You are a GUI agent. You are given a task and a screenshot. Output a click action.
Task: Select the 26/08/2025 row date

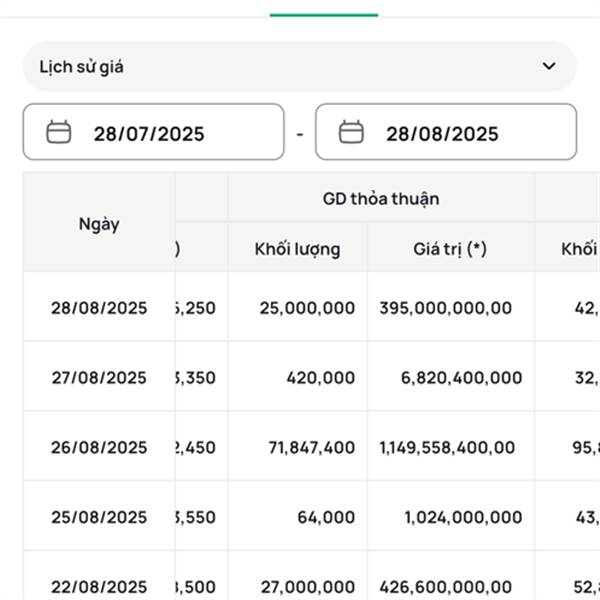pyautogui.click(x=99, y=447)
